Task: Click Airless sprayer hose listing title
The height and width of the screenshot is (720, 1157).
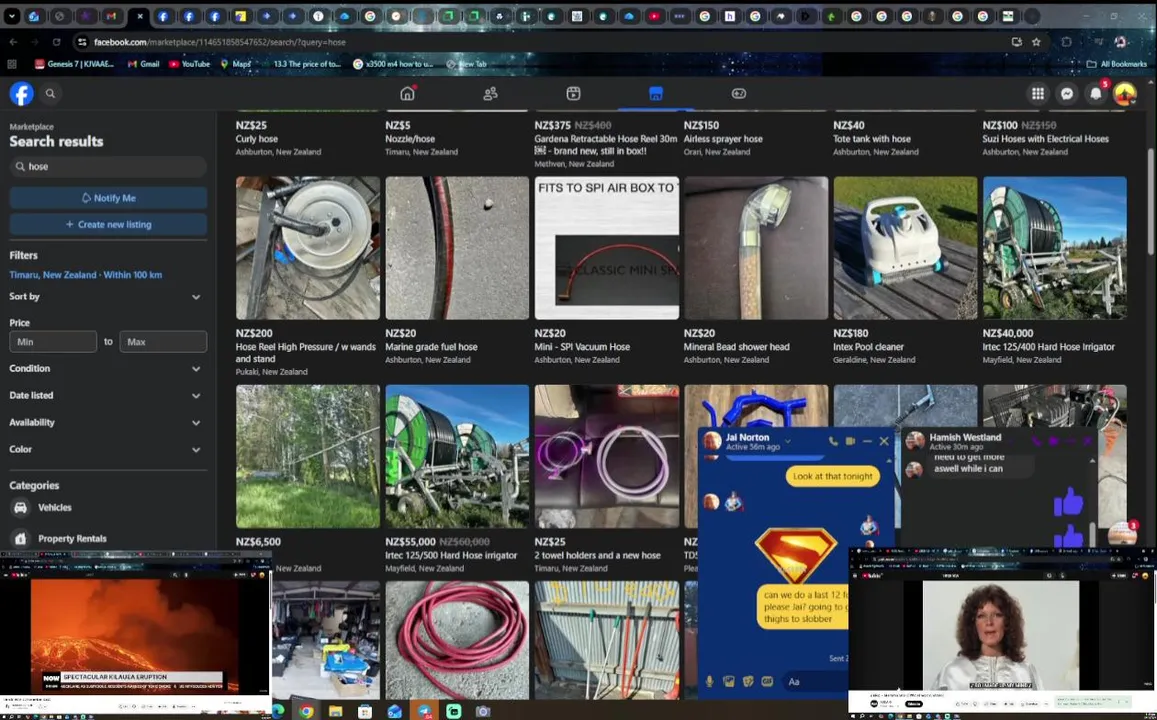Action: point(722,139)
